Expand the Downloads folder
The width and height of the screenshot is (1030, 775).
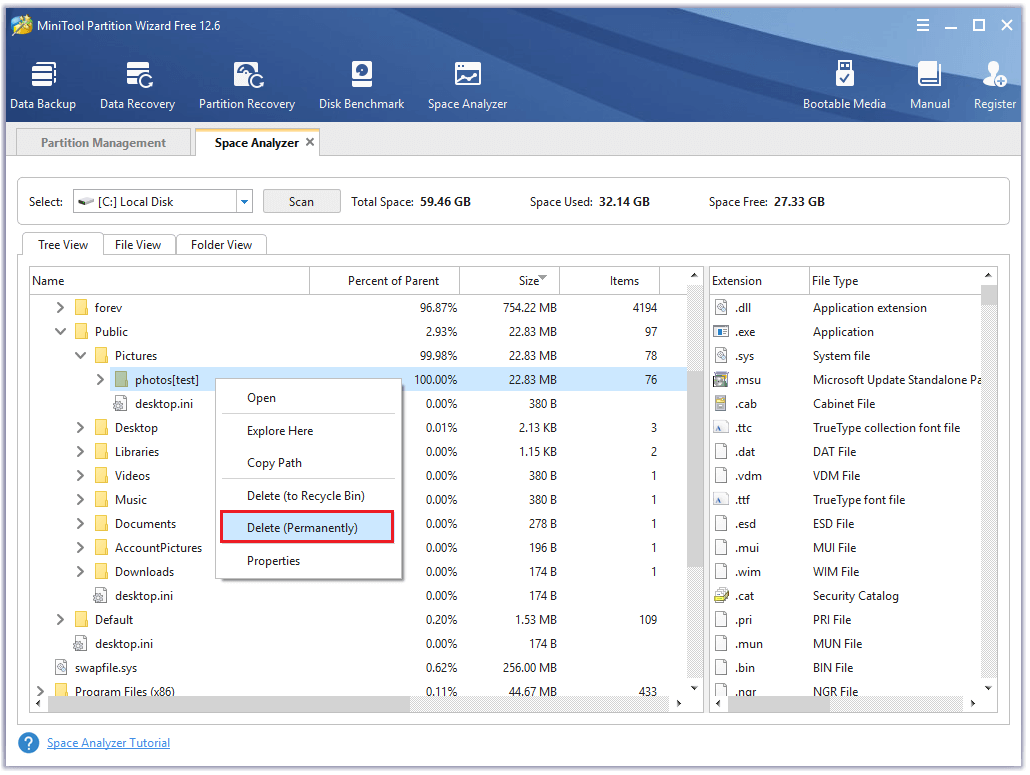[x=80, y=572]
